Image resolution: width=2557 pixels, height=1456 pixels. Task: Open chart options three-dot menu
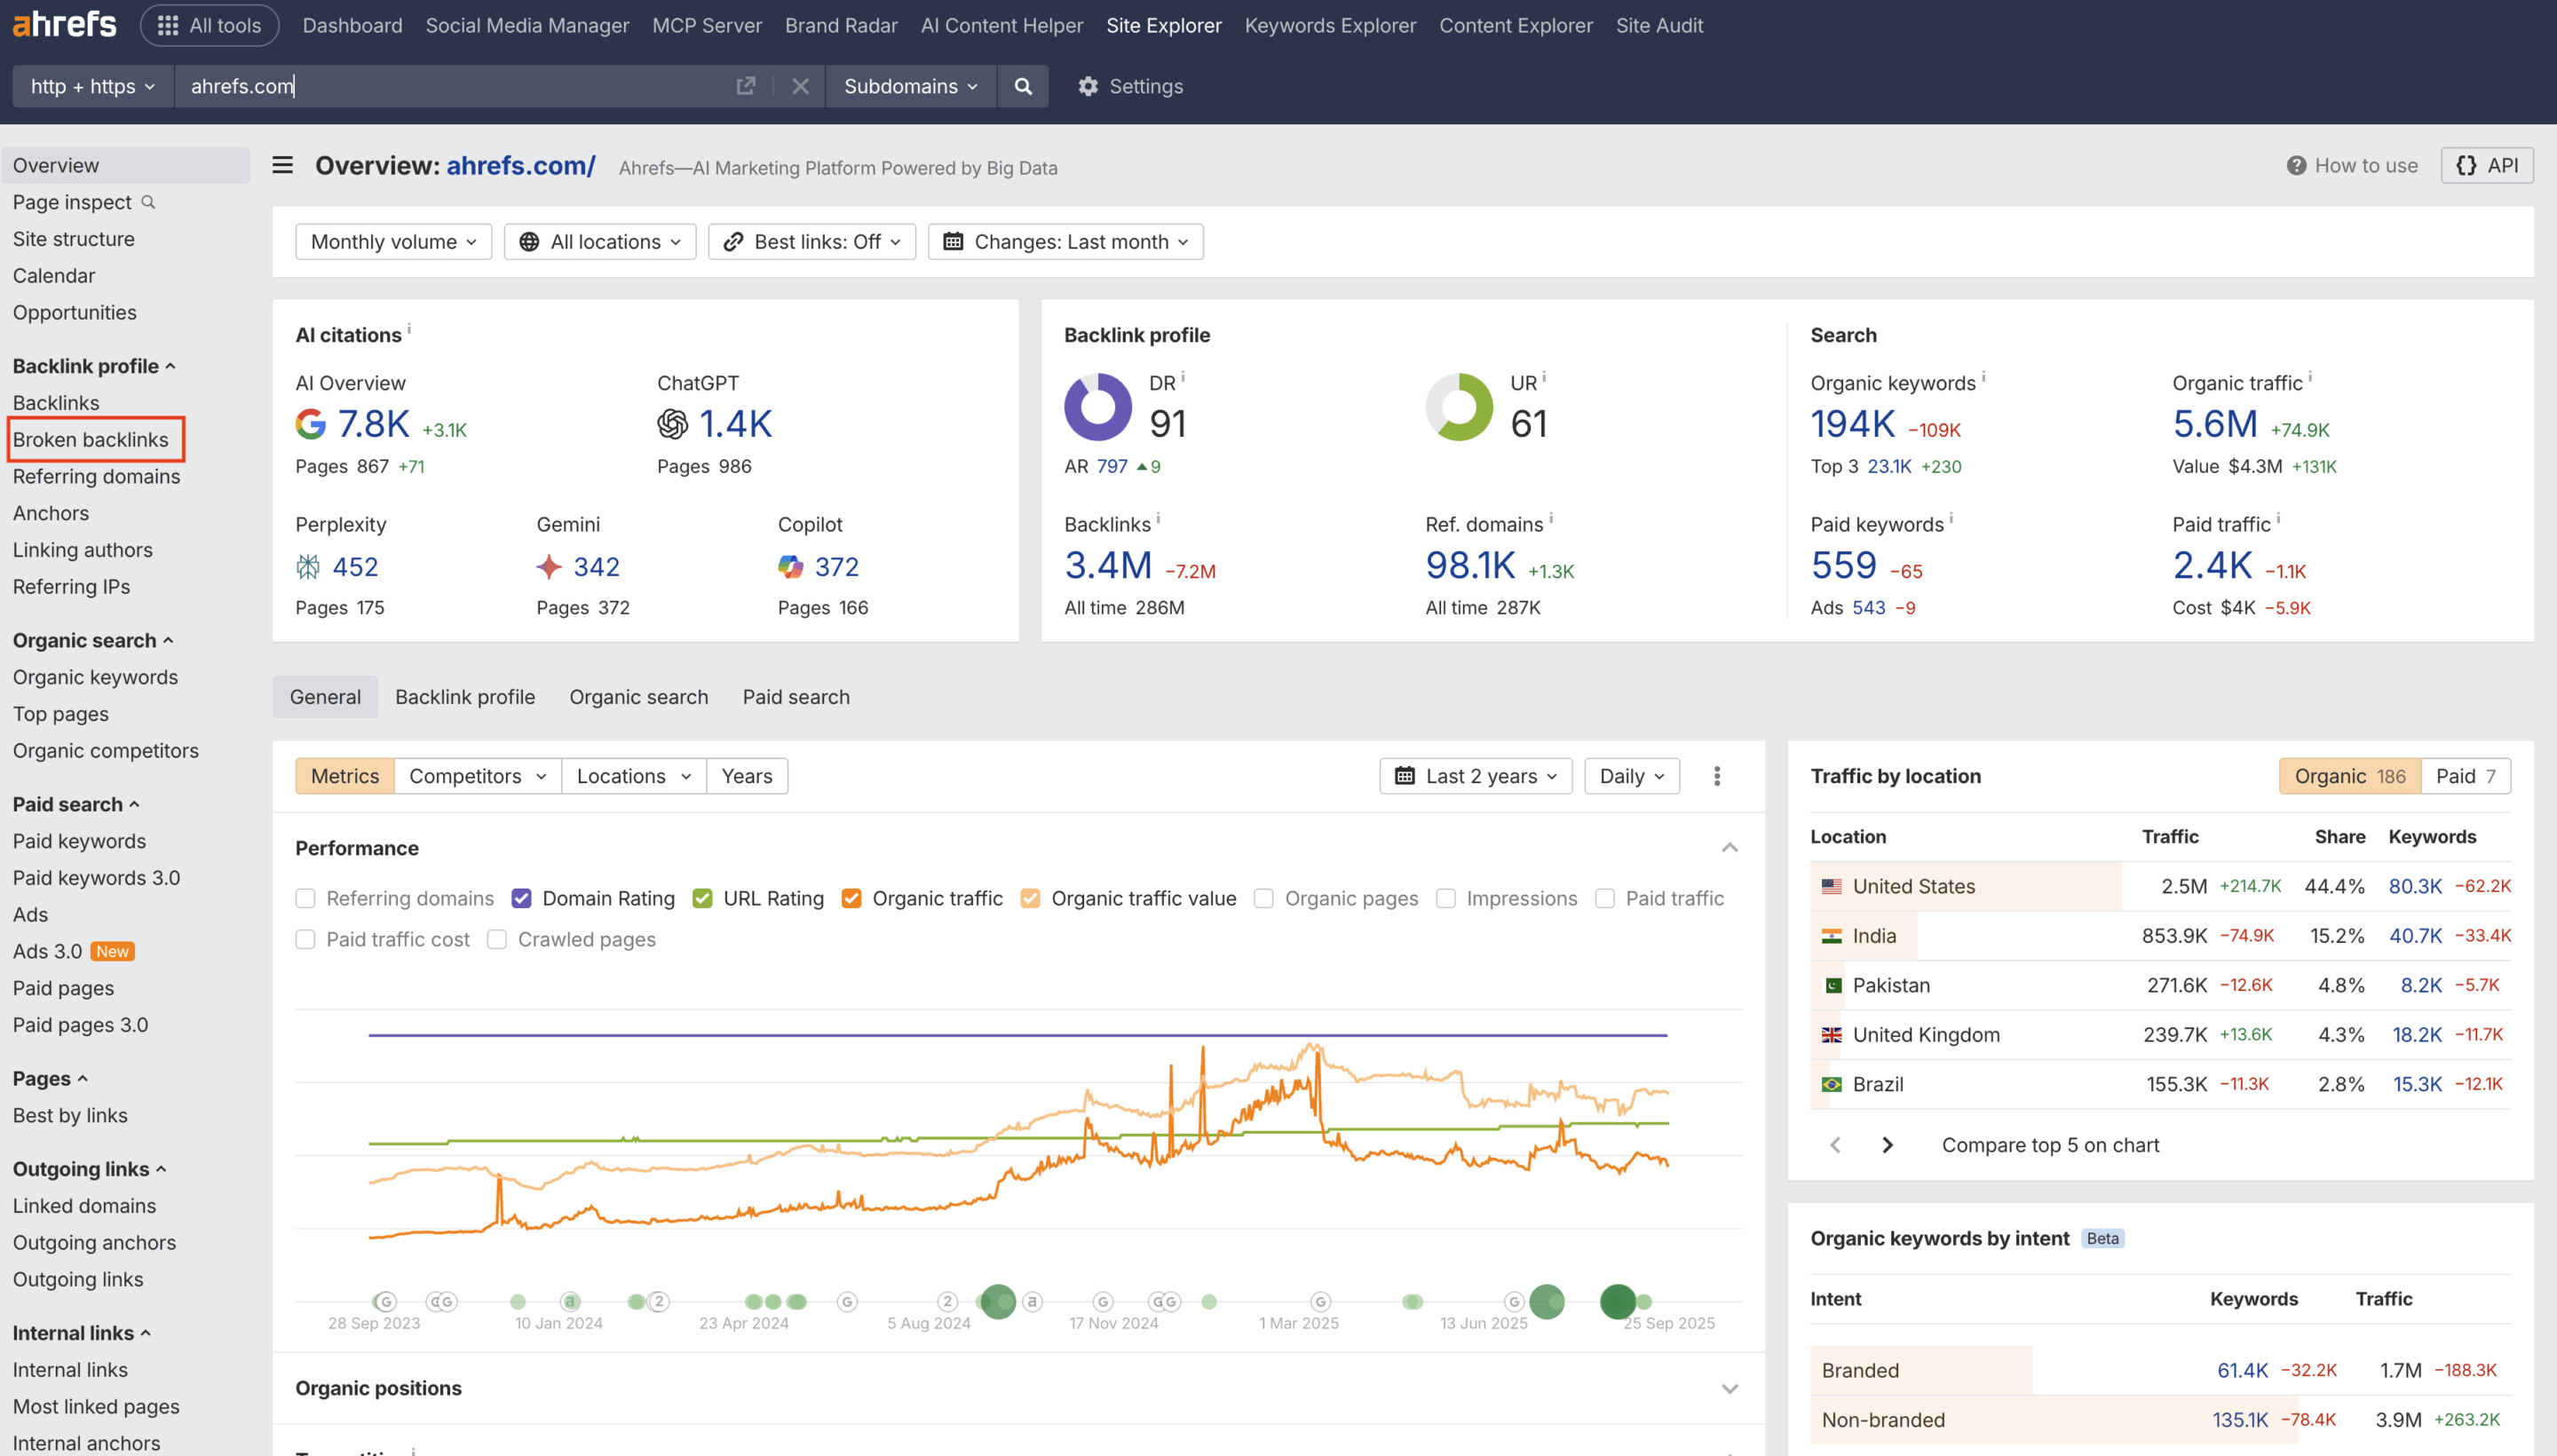[x=1717, y=776]
